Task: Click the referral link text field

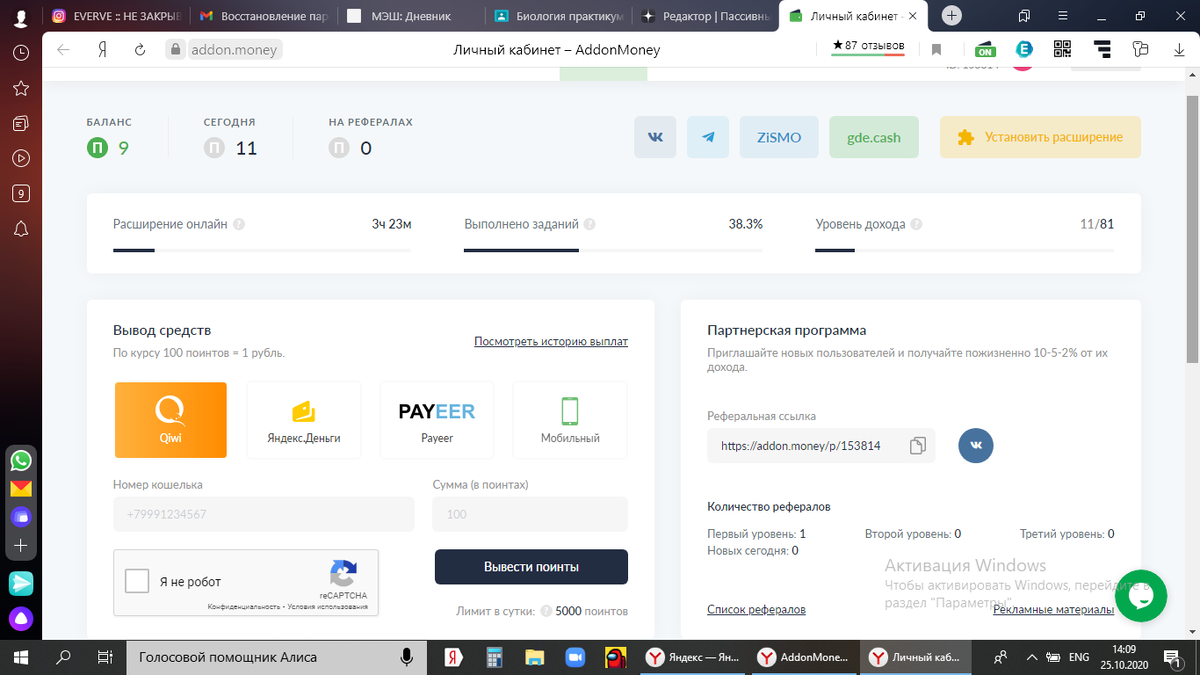Action: pyautogui.click(x=821, y=446)
